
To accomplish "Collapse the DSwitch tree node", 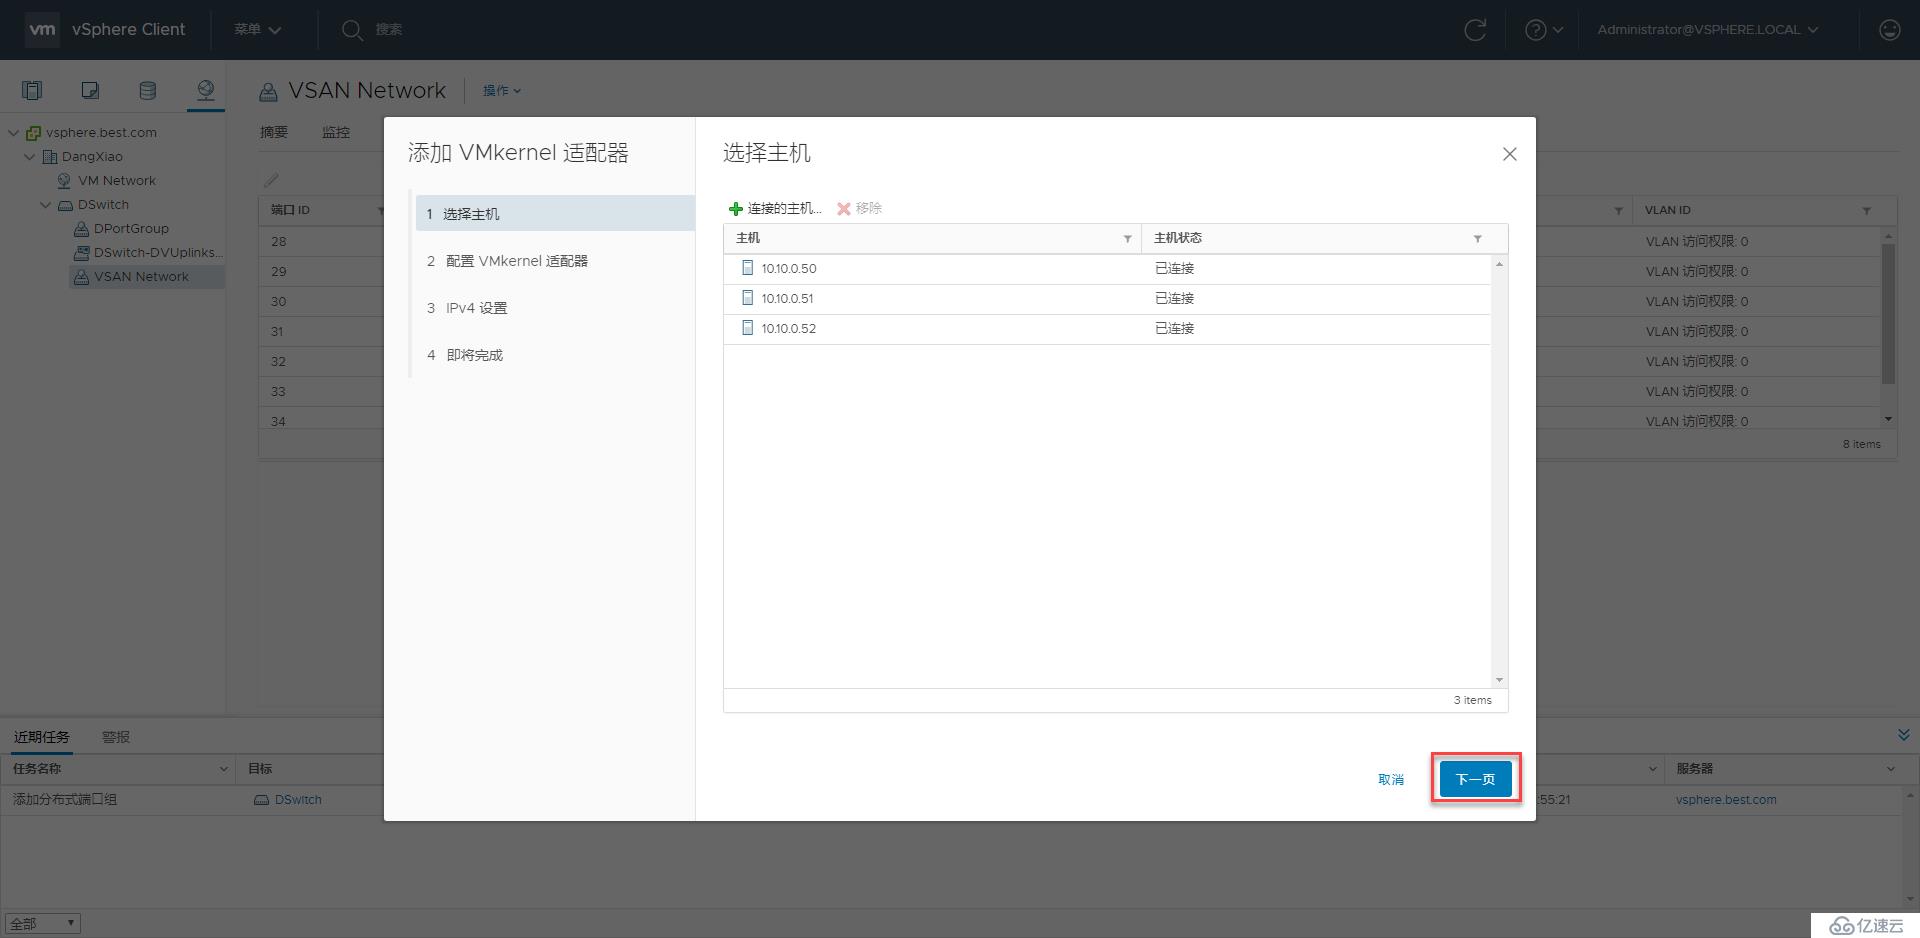I will click(x=46, y=205).
